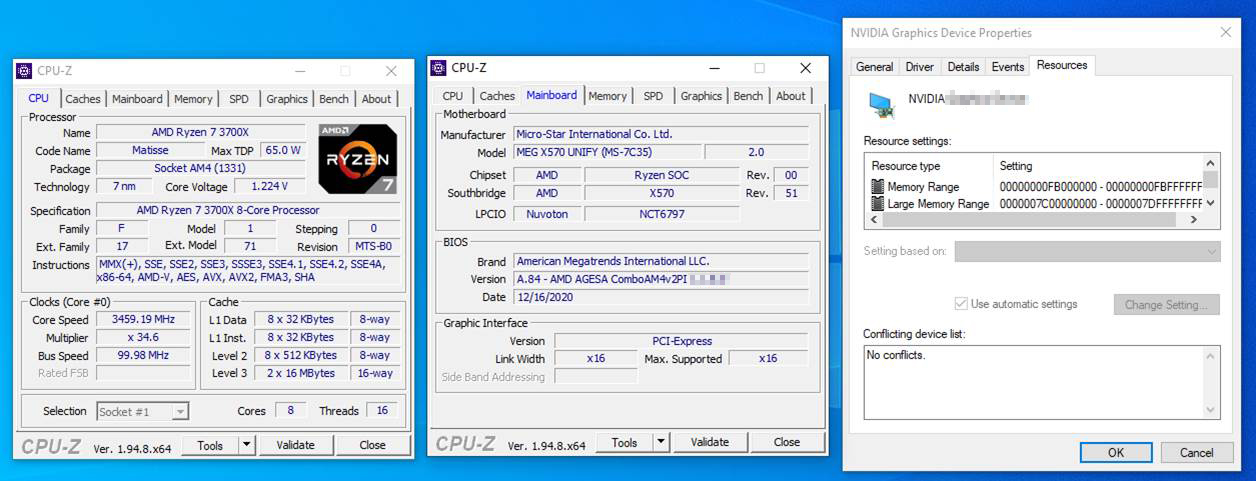This screenshot has height=481, width=1256.
Task: Open the SPD tab in Mainboard CPU-Z window
Action: (653, 96)
